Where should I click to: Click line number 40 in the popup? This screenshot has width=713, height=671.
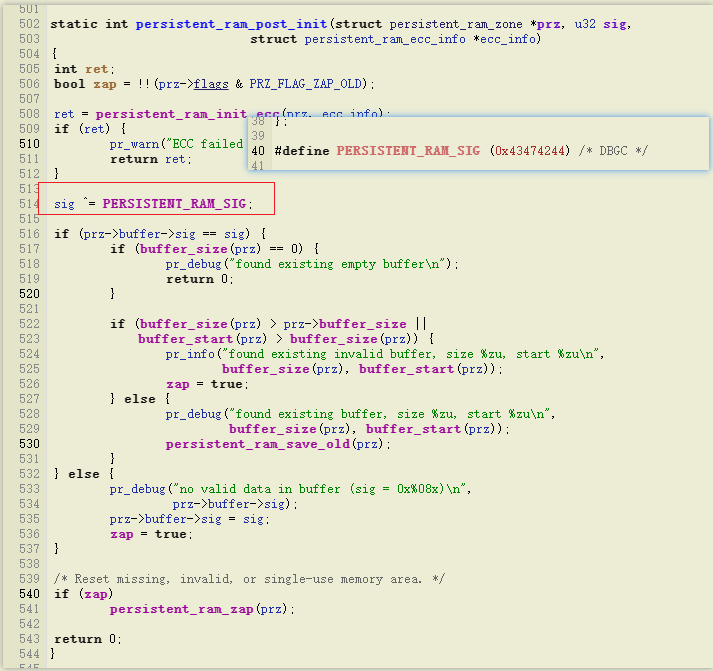tap(258, 151)
